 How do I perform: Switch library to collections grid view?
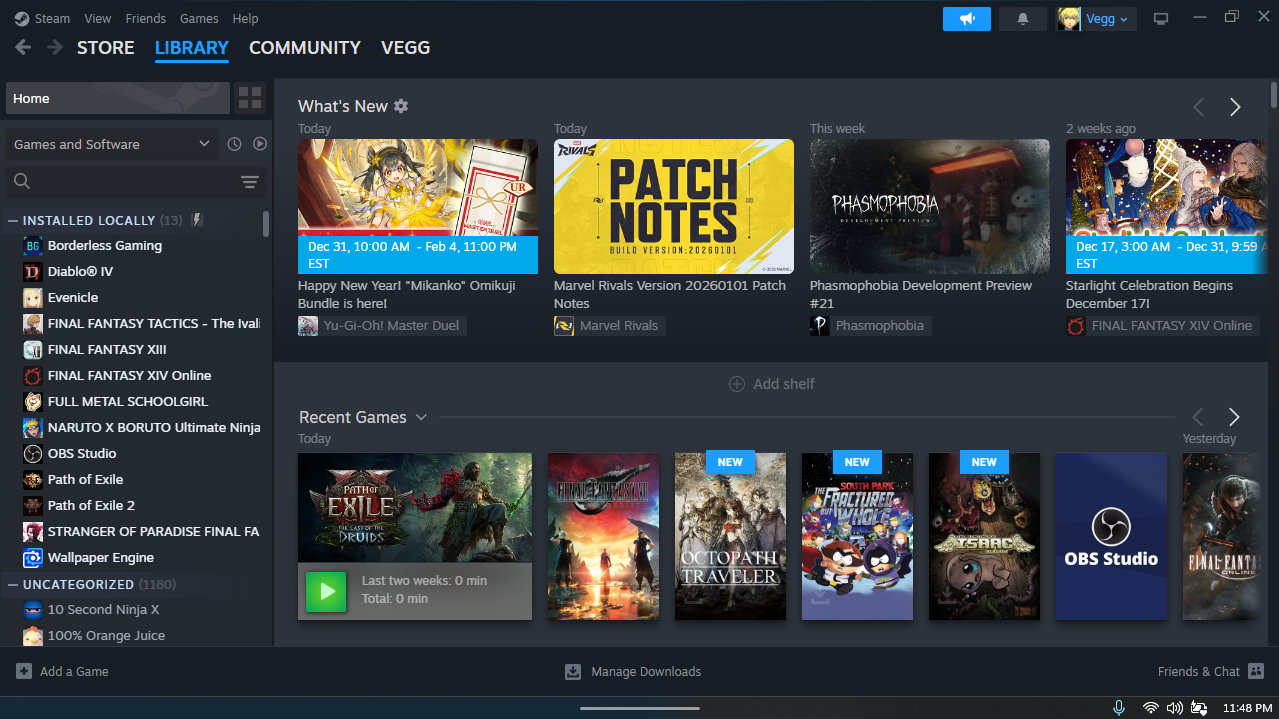click(250, 98)
